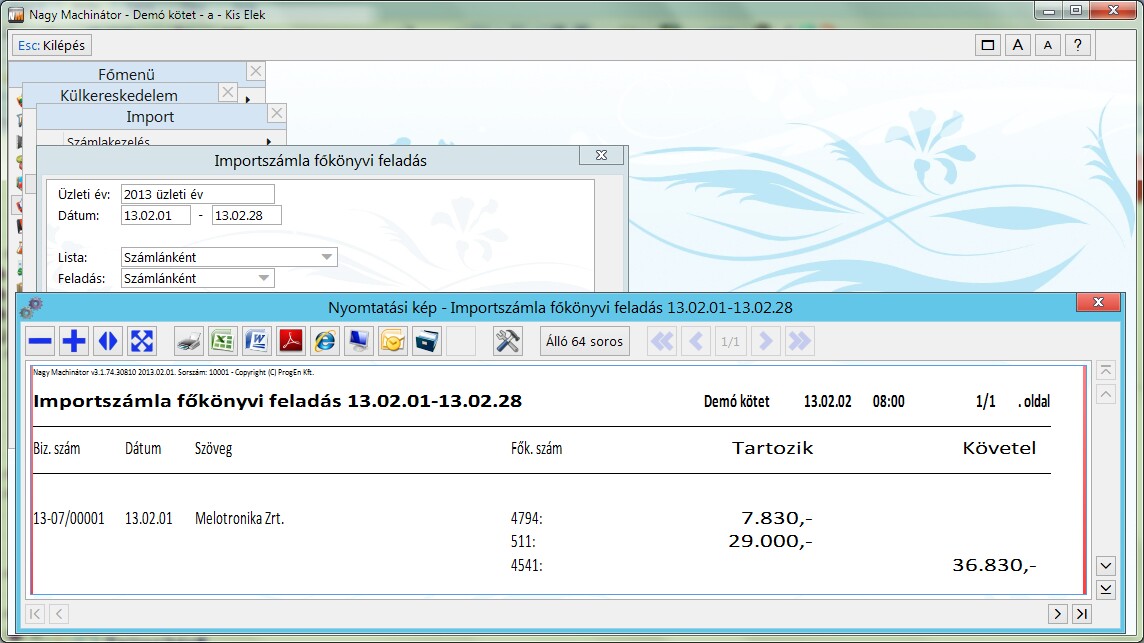Select the Főmenü header
The width and height of the screenshot is (1144, 643).
pyautogui.click(x=126, y=74)
